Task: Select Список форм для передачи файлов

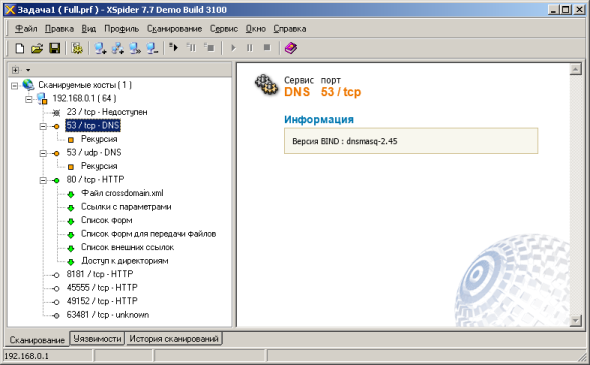Action: pyautogui.click(x=148, y=234)
